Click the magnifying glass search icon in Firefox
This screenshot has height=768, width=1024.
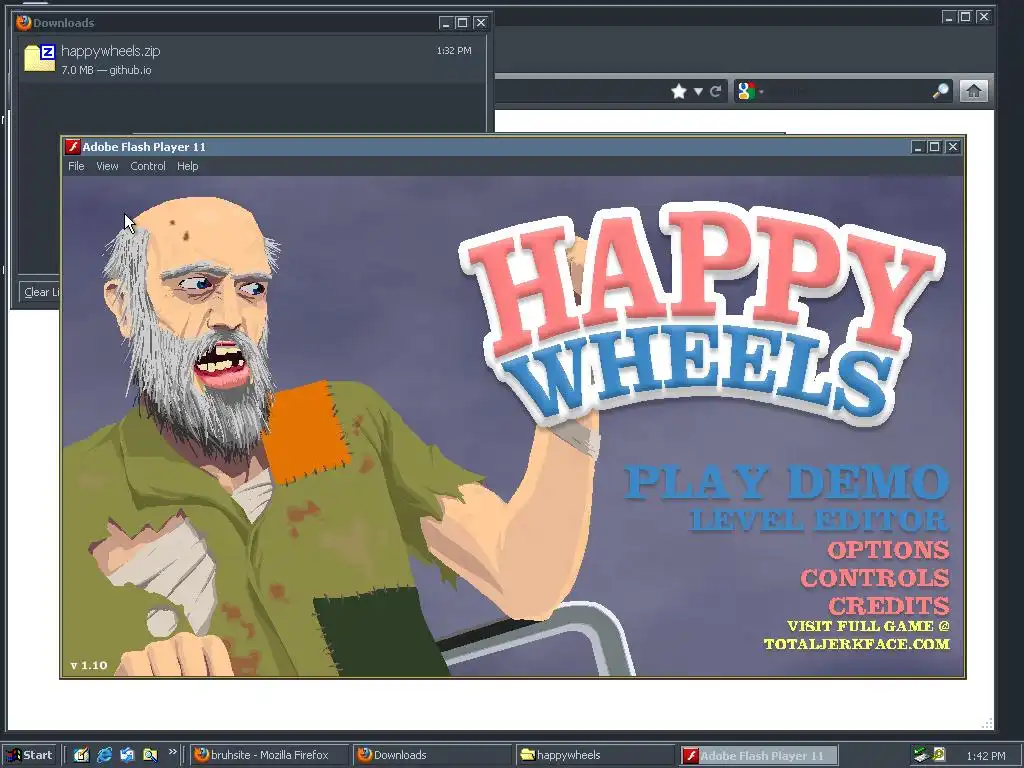pyautogui.click(x=940, y=91)
